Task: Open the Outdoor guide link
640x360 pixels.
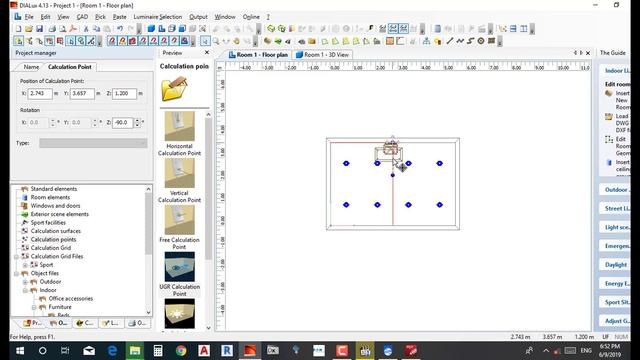Action: (616, 189)
